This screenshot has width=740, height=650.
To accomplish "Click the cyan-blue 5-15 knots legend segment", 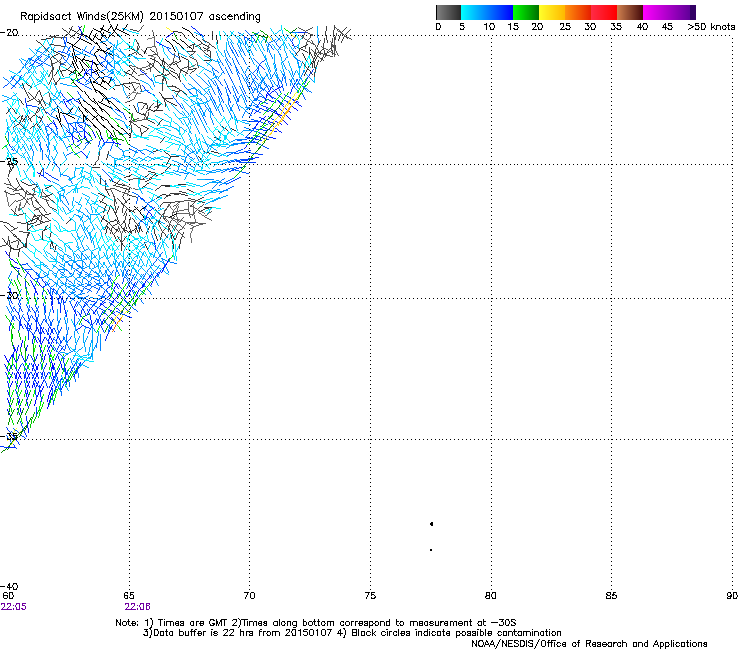I will tap(487, 12).
